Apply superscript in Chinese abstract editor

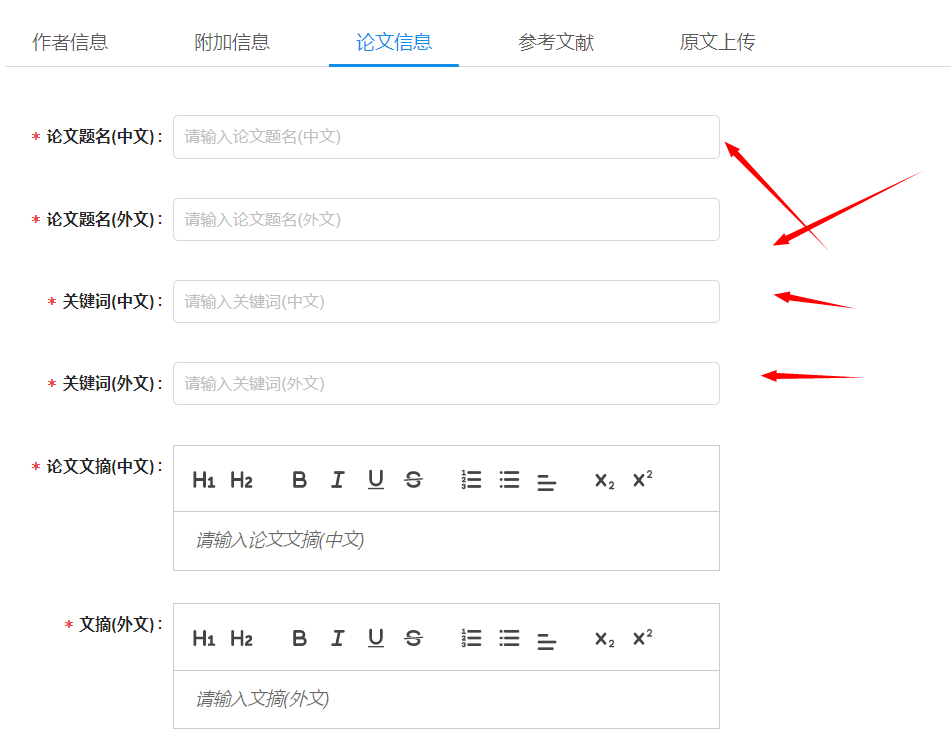[x=641, y=479]
